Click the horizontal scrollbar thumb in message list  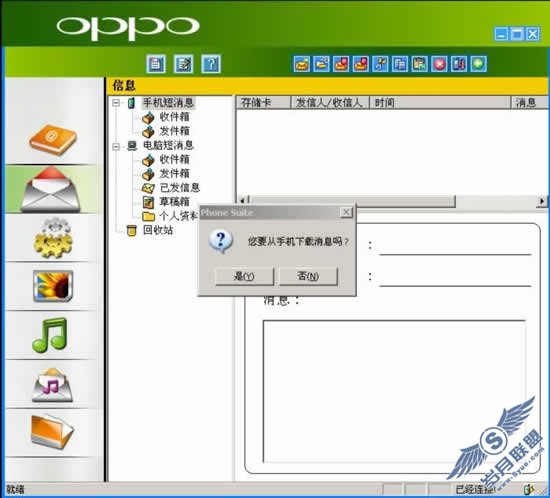[352, 201]
